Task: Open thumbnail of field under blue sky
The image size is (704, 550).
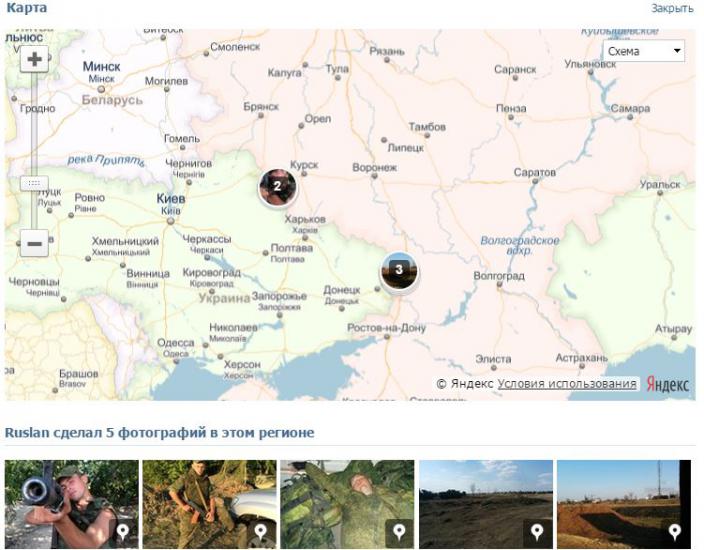Action: click(486, 504)
